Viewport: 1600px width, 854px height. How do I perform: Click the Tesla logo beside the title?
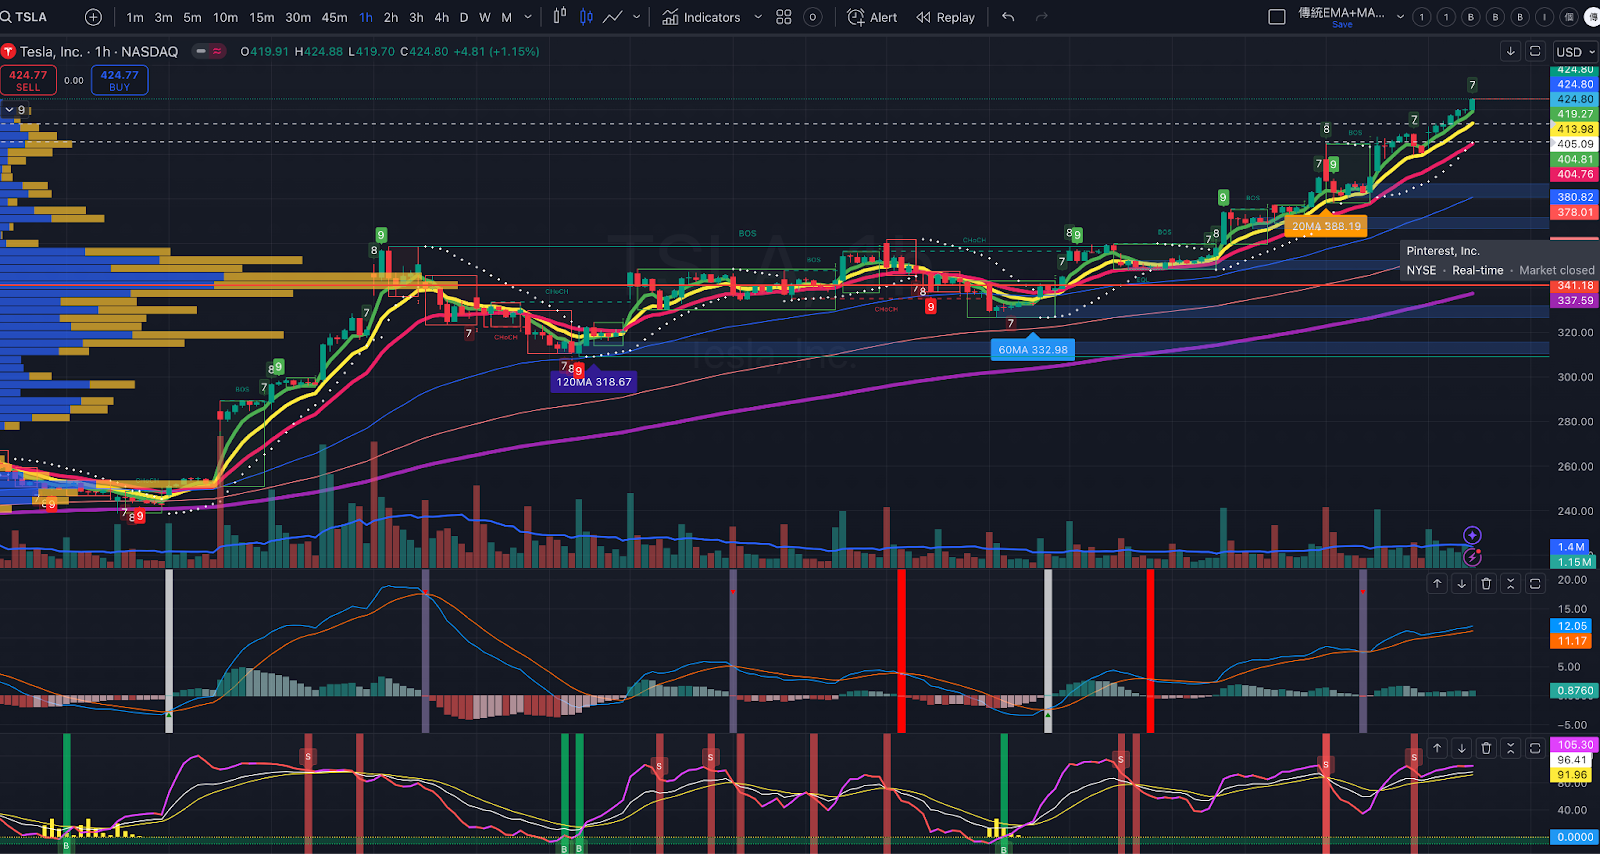(8, 51)
